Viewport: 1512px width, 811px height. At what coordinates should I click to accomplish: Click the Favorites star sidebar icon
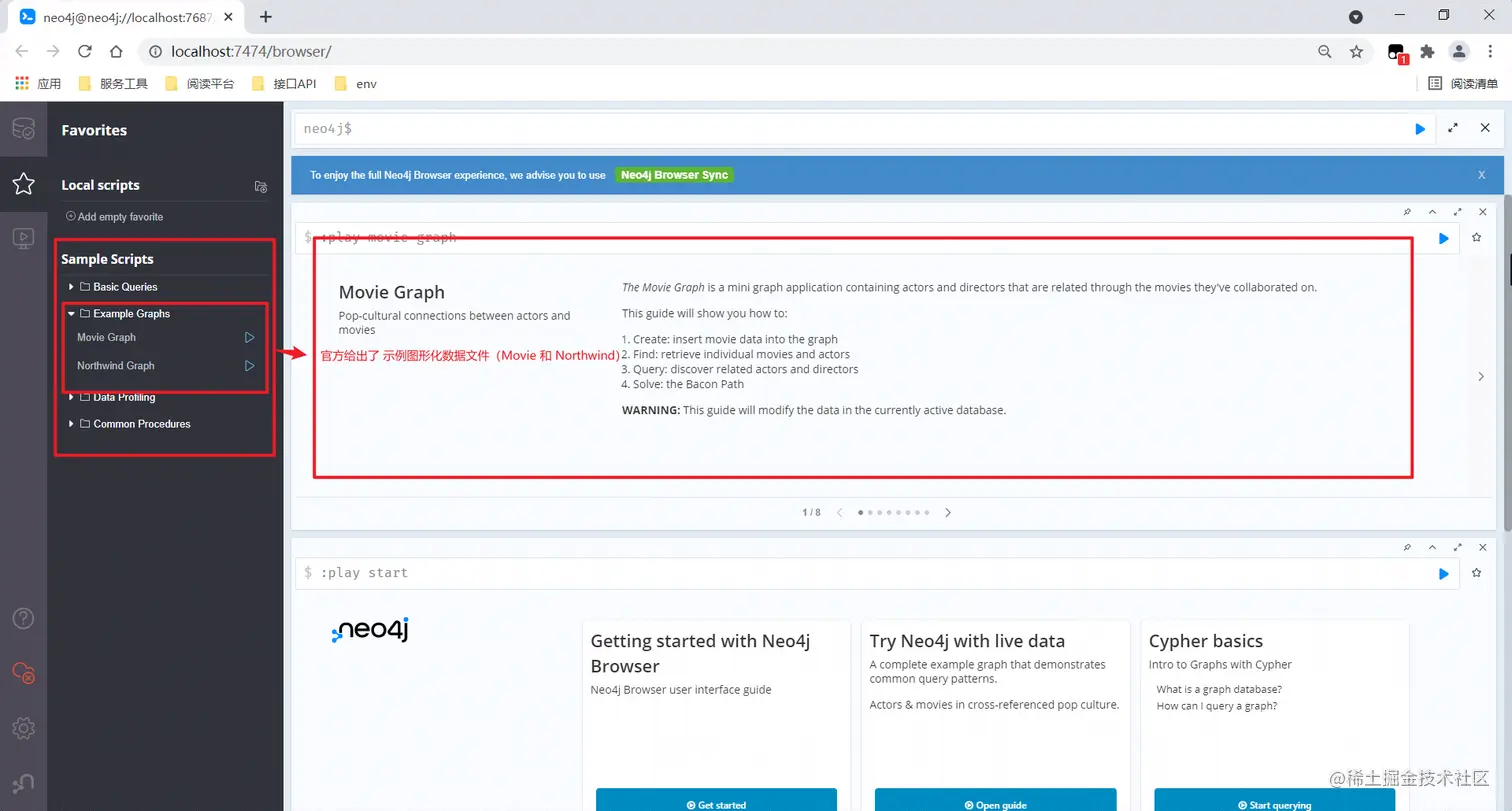coord(23,184)
